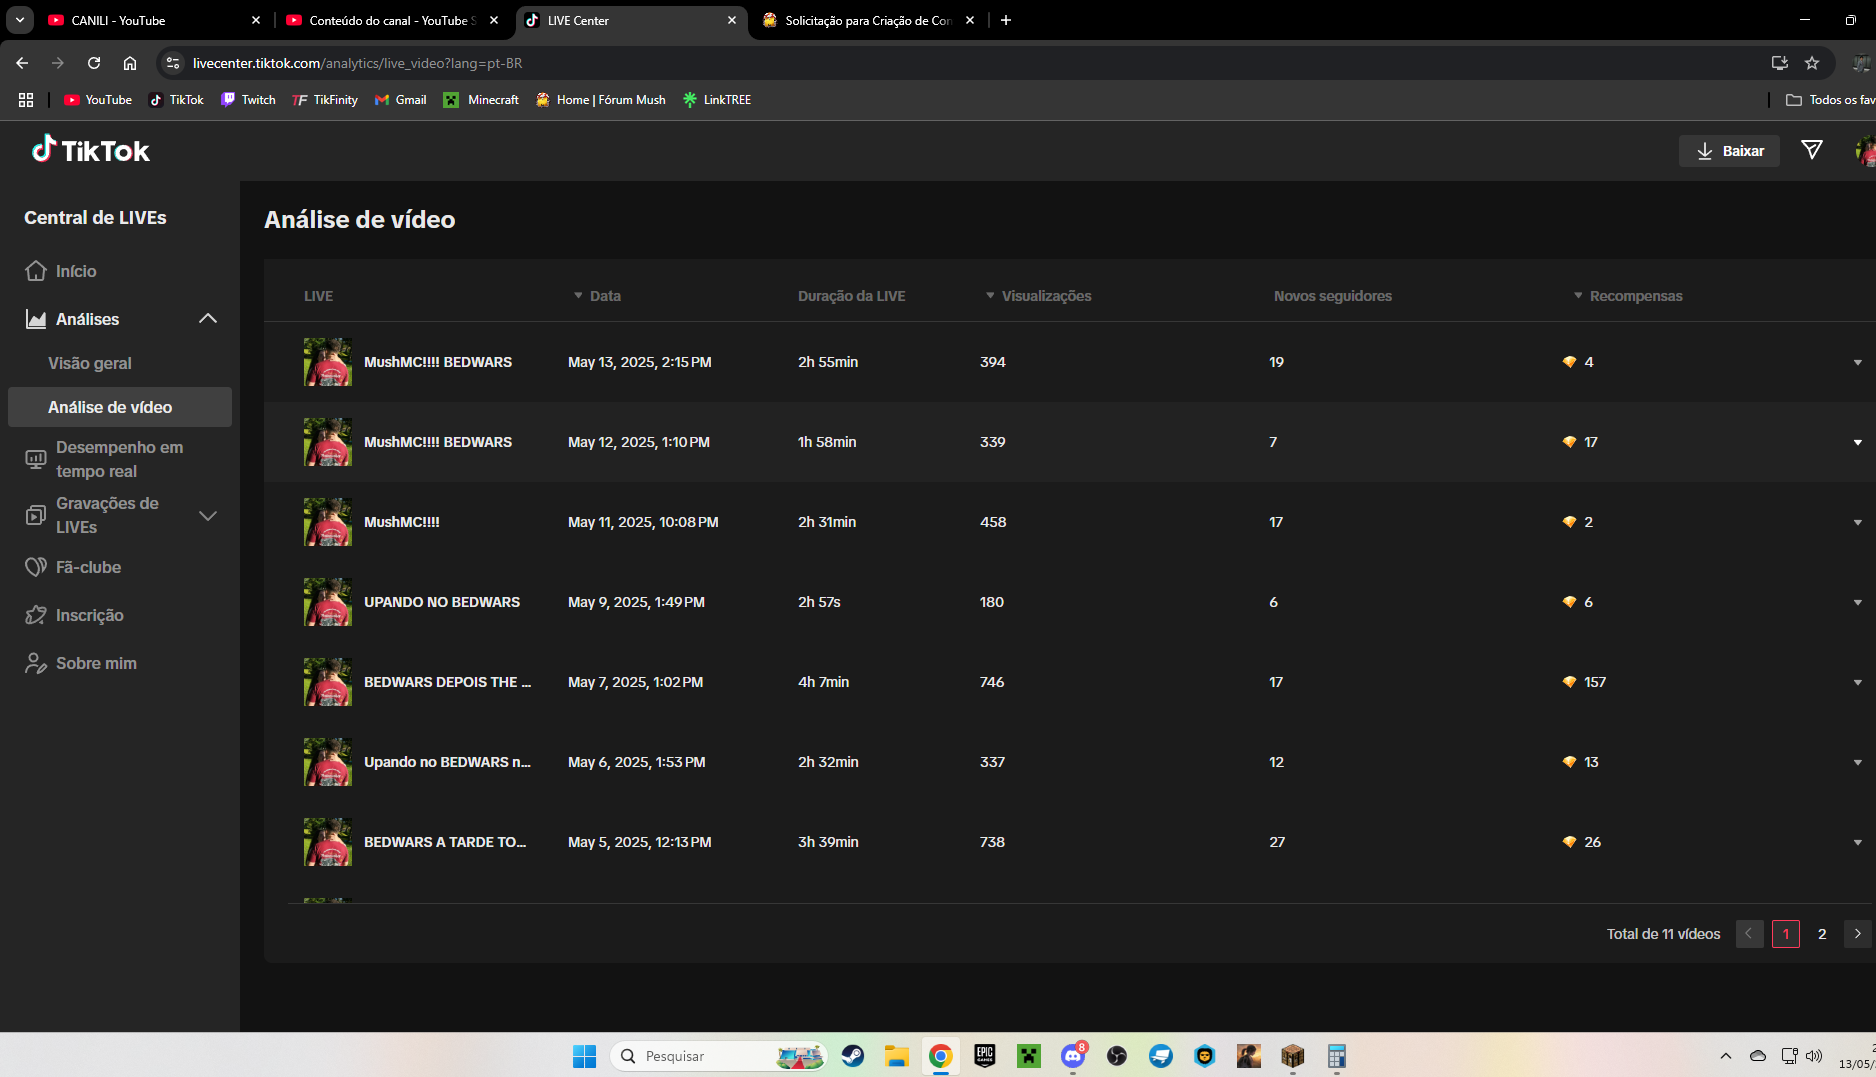Sort table by Data column
1876x1077 pixels.
tap(597, 296)
